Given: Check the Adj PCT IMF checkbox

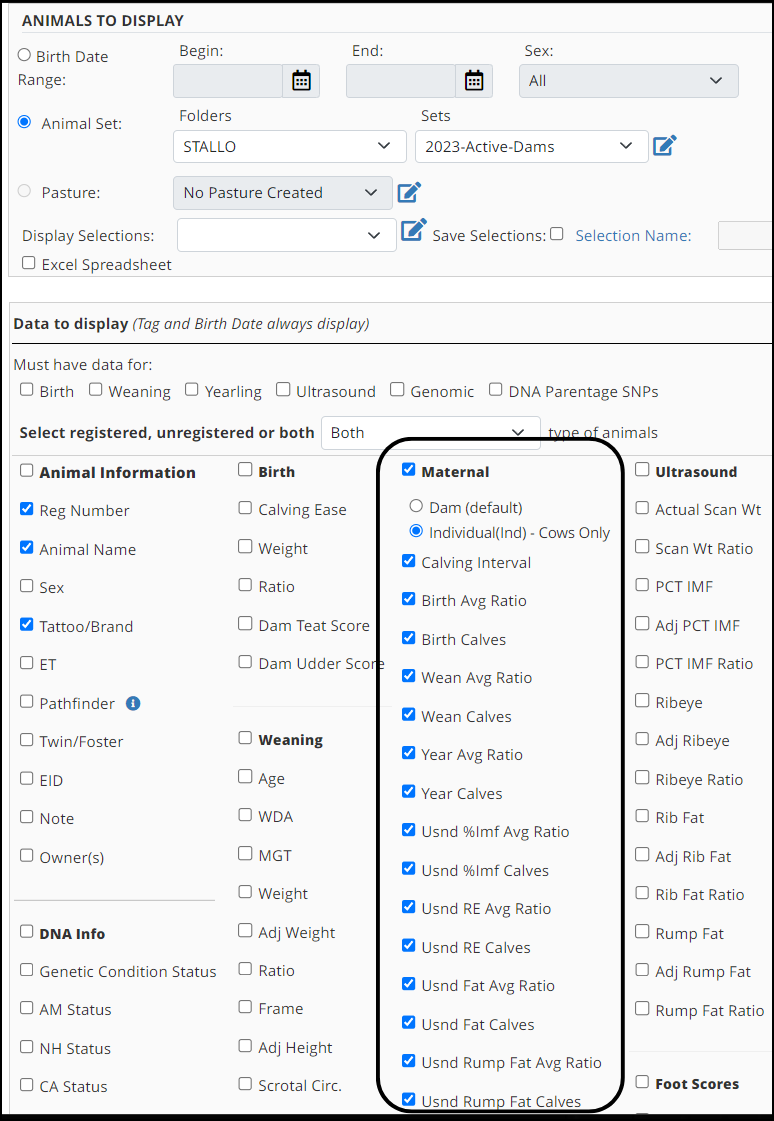Looking at the screenshot, I should click(642, 623).
